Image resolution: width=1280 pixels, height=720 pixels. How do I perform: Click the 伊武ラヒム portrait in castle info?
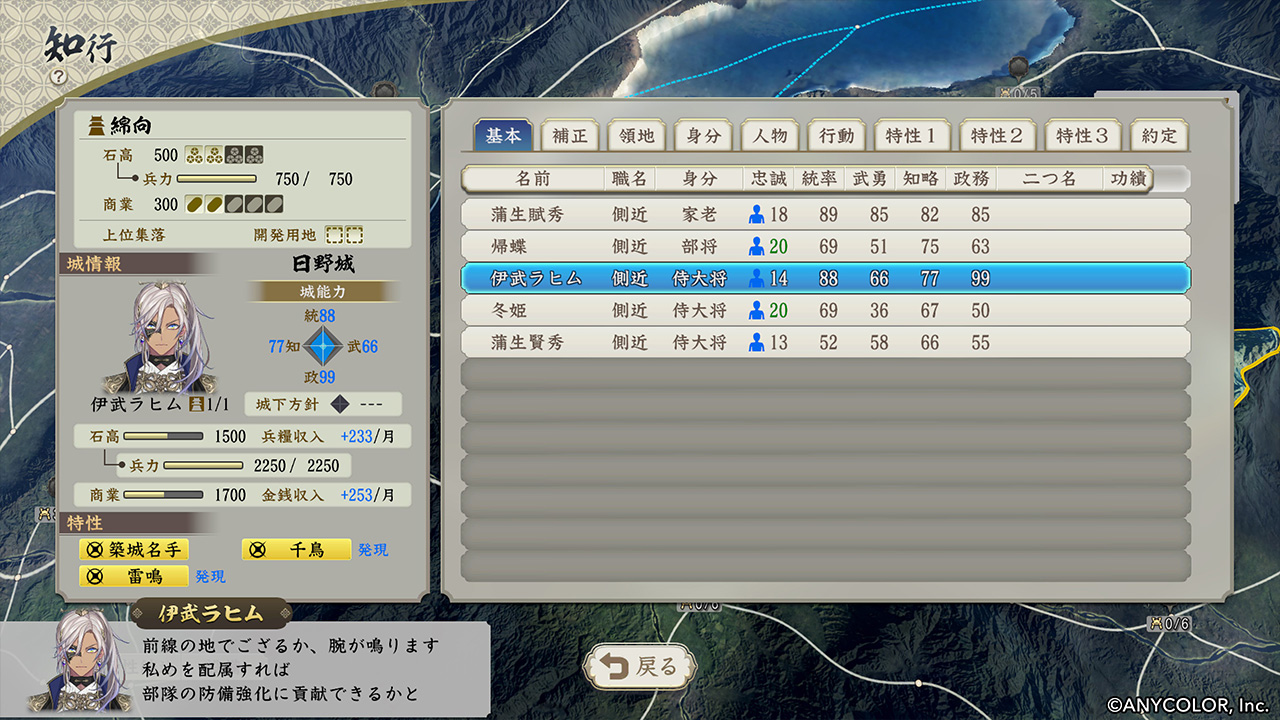(x=157, y=338)
